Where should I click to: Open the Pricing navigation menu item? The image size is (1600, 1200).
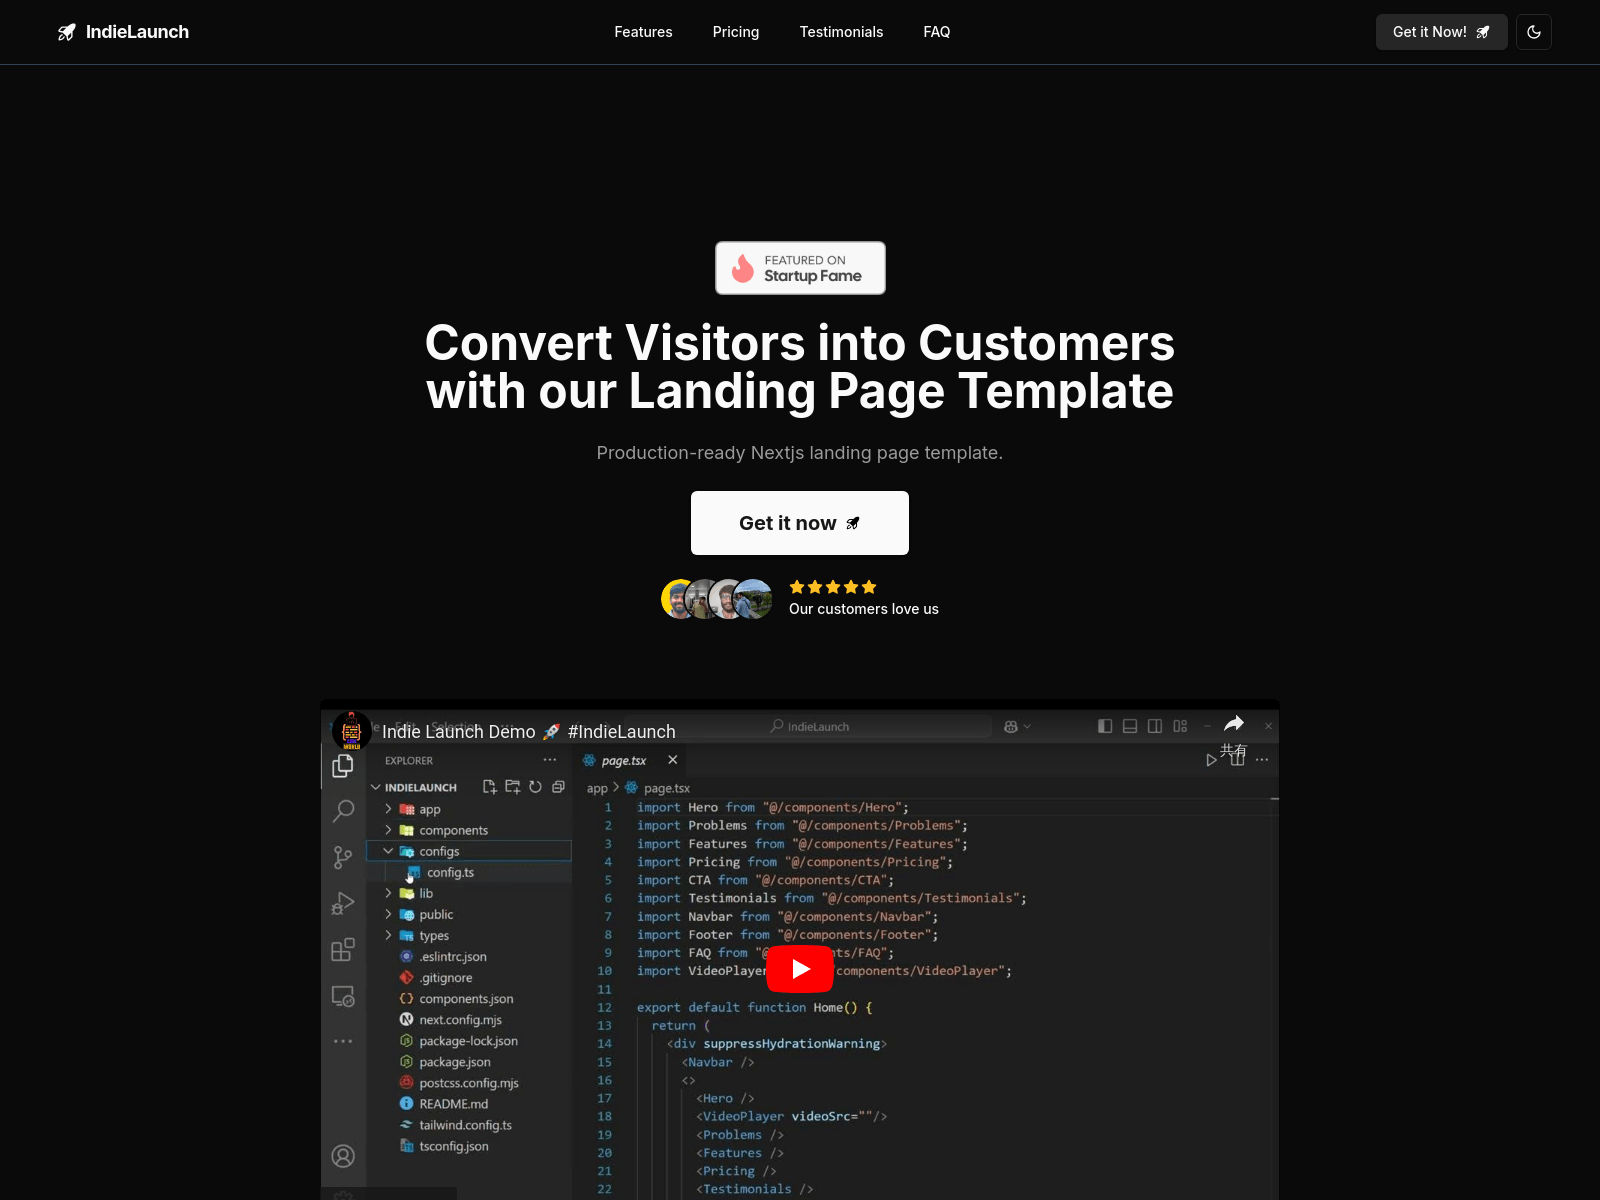click(x=736, y=32)
